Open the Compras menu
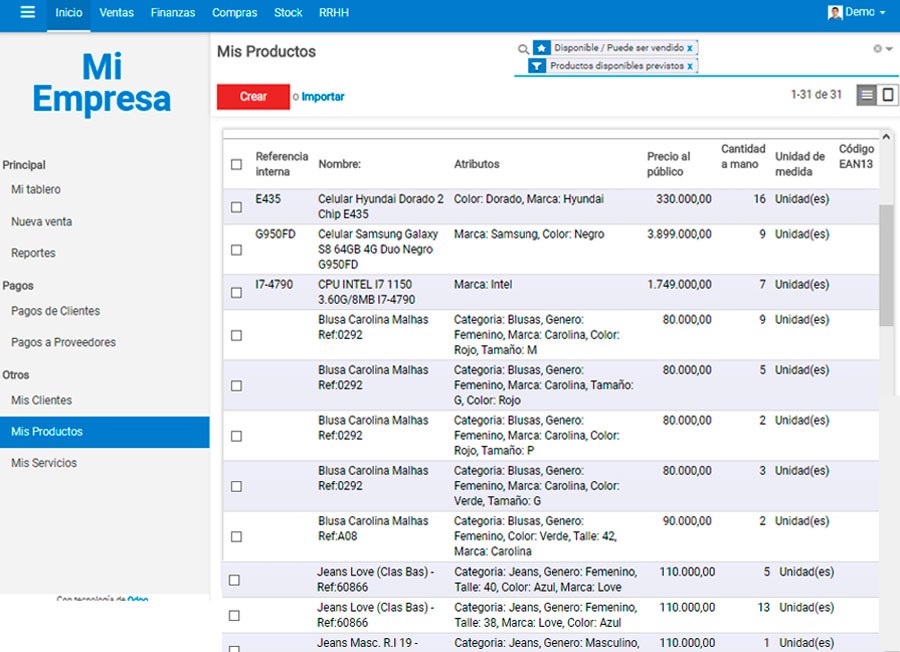 pos(235,13)
